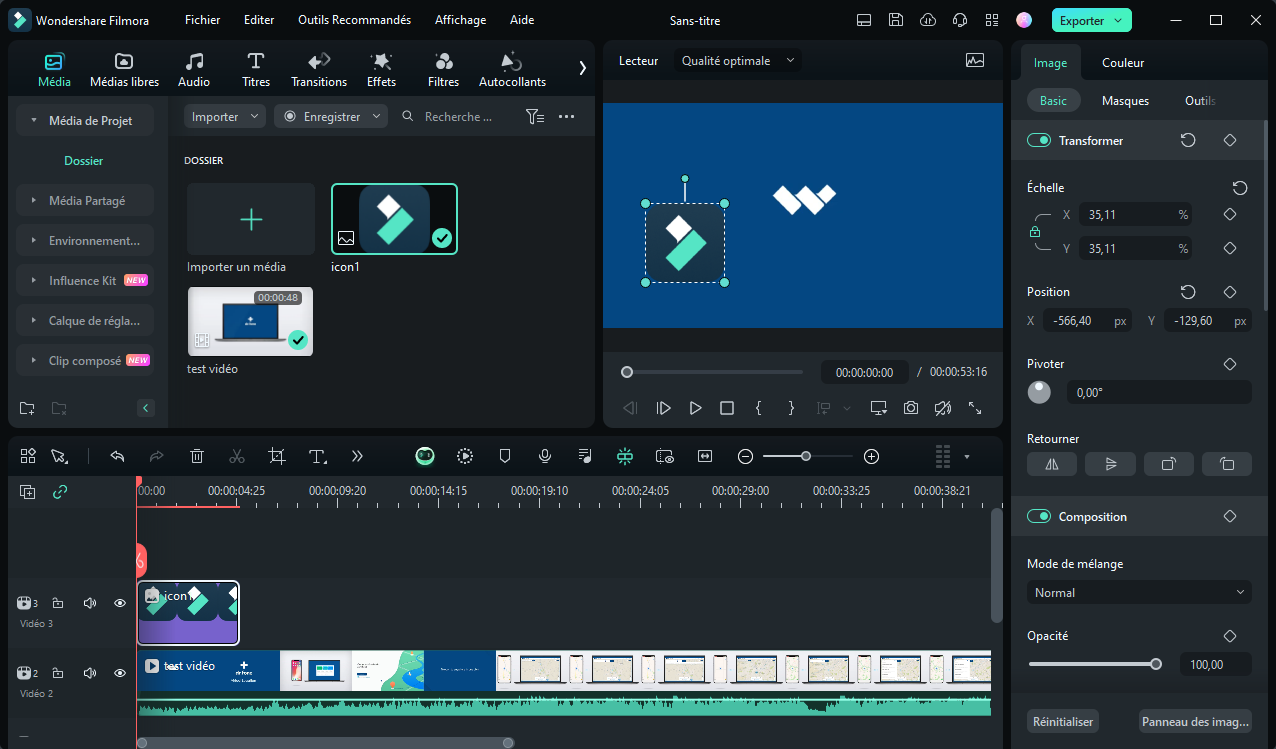Show more media tabs with right chevron
Viewport: 1276px width, 749px height.
(x=583, y=68)
